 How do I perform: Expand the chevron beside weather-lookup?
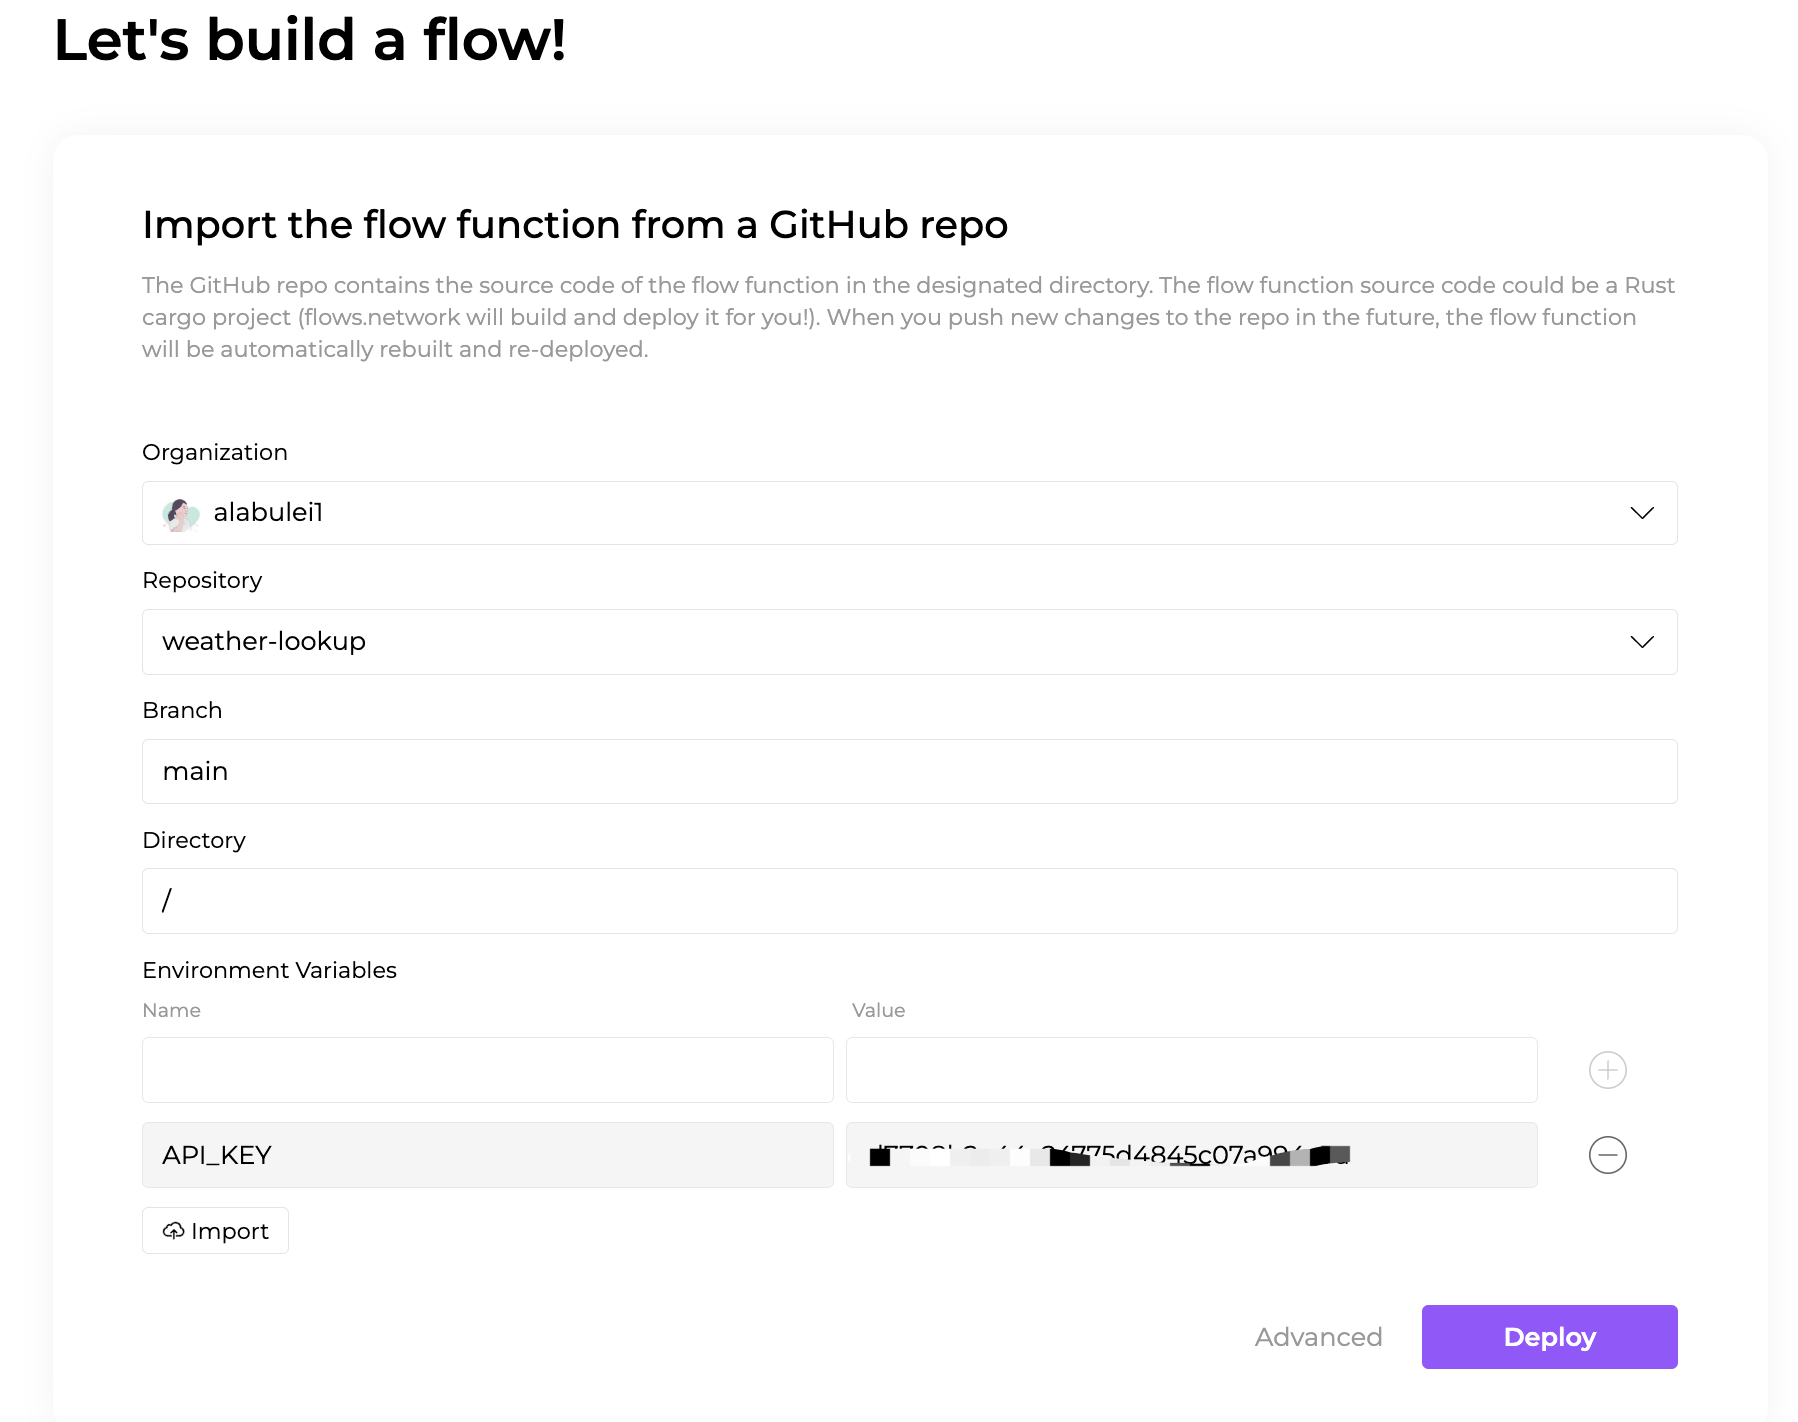[x=1641, y=642]
